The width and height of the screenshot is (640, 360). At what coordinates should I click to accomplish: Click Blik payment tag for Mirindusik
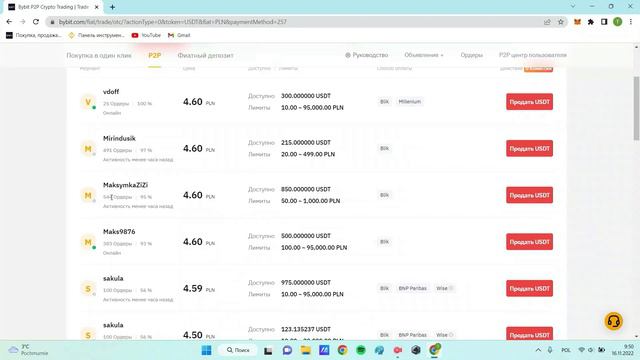[x=384, y=148]
